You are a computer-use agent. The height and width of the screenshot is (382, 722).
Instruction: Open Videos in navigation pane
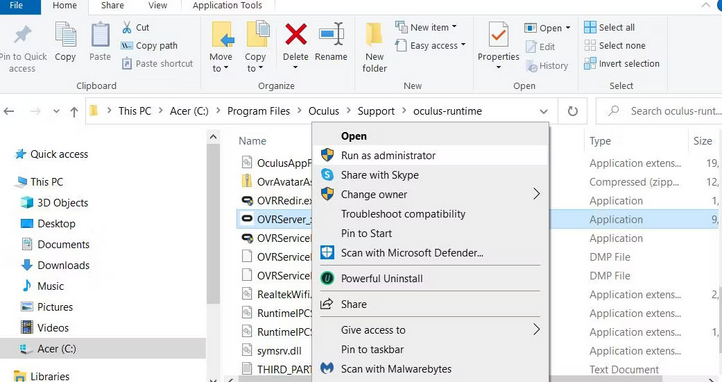coord(45,328)
